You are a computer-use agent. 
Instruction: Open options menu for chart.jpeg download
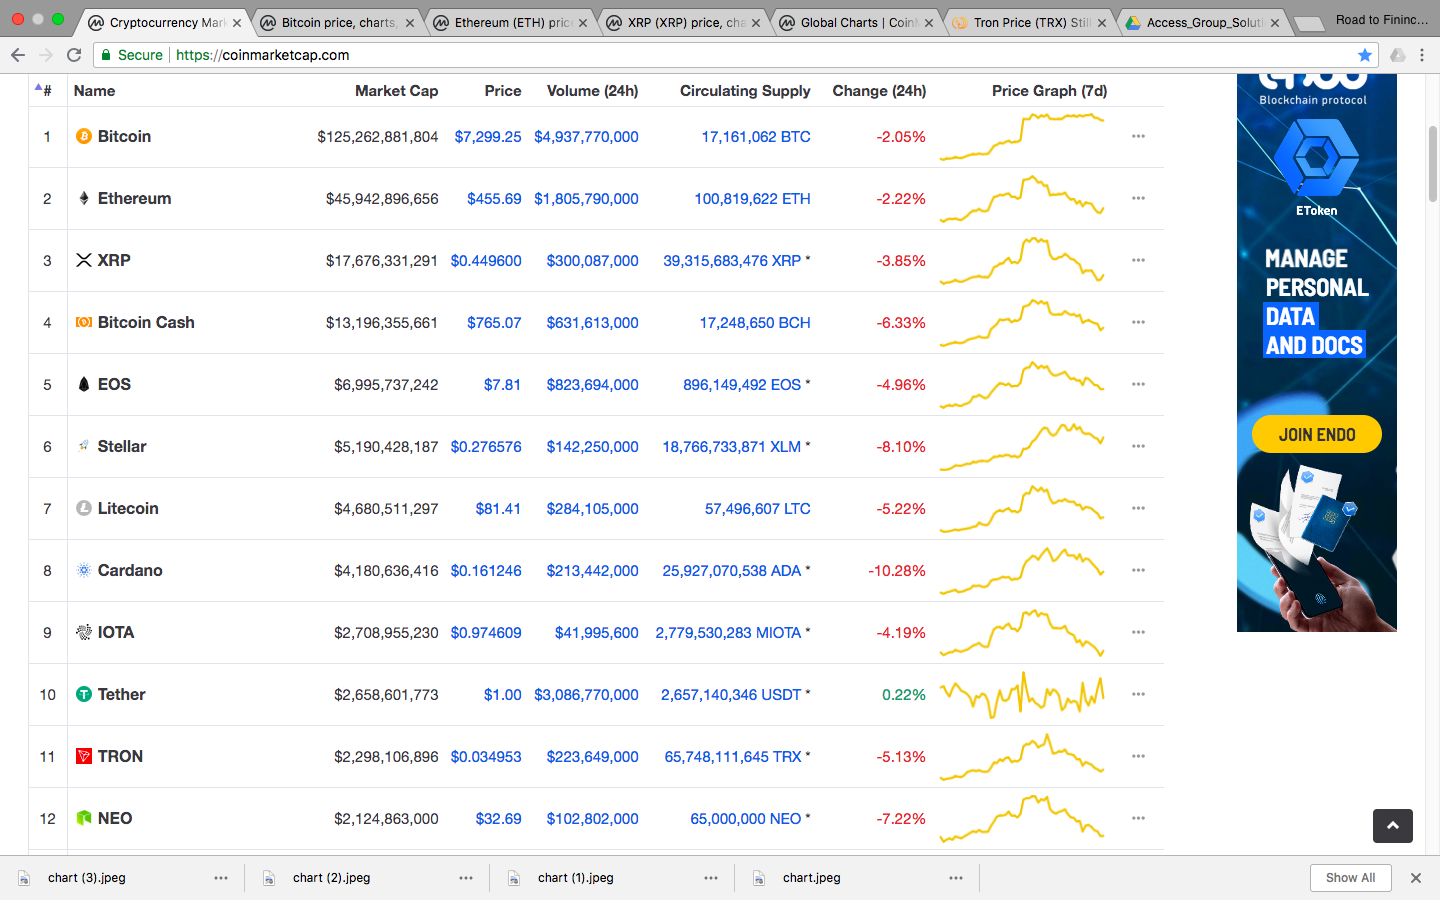click(956, 878)
